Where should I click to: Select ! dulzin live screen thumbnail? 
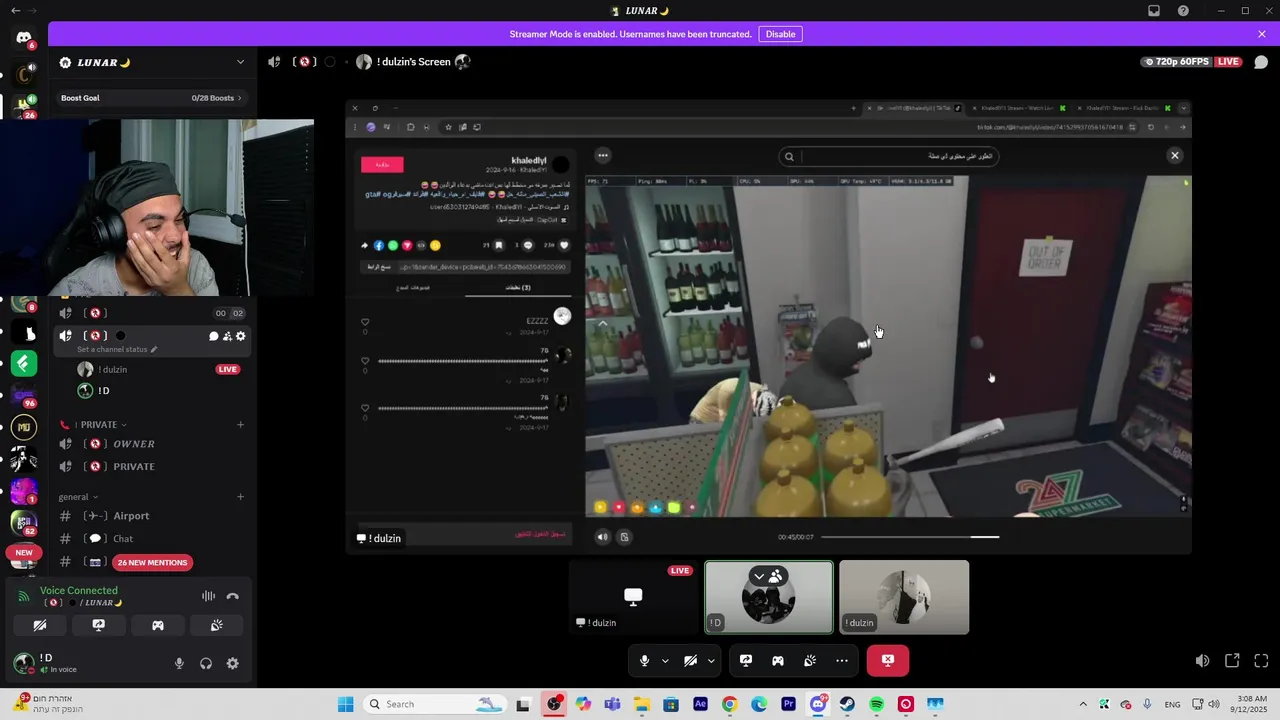633,597
